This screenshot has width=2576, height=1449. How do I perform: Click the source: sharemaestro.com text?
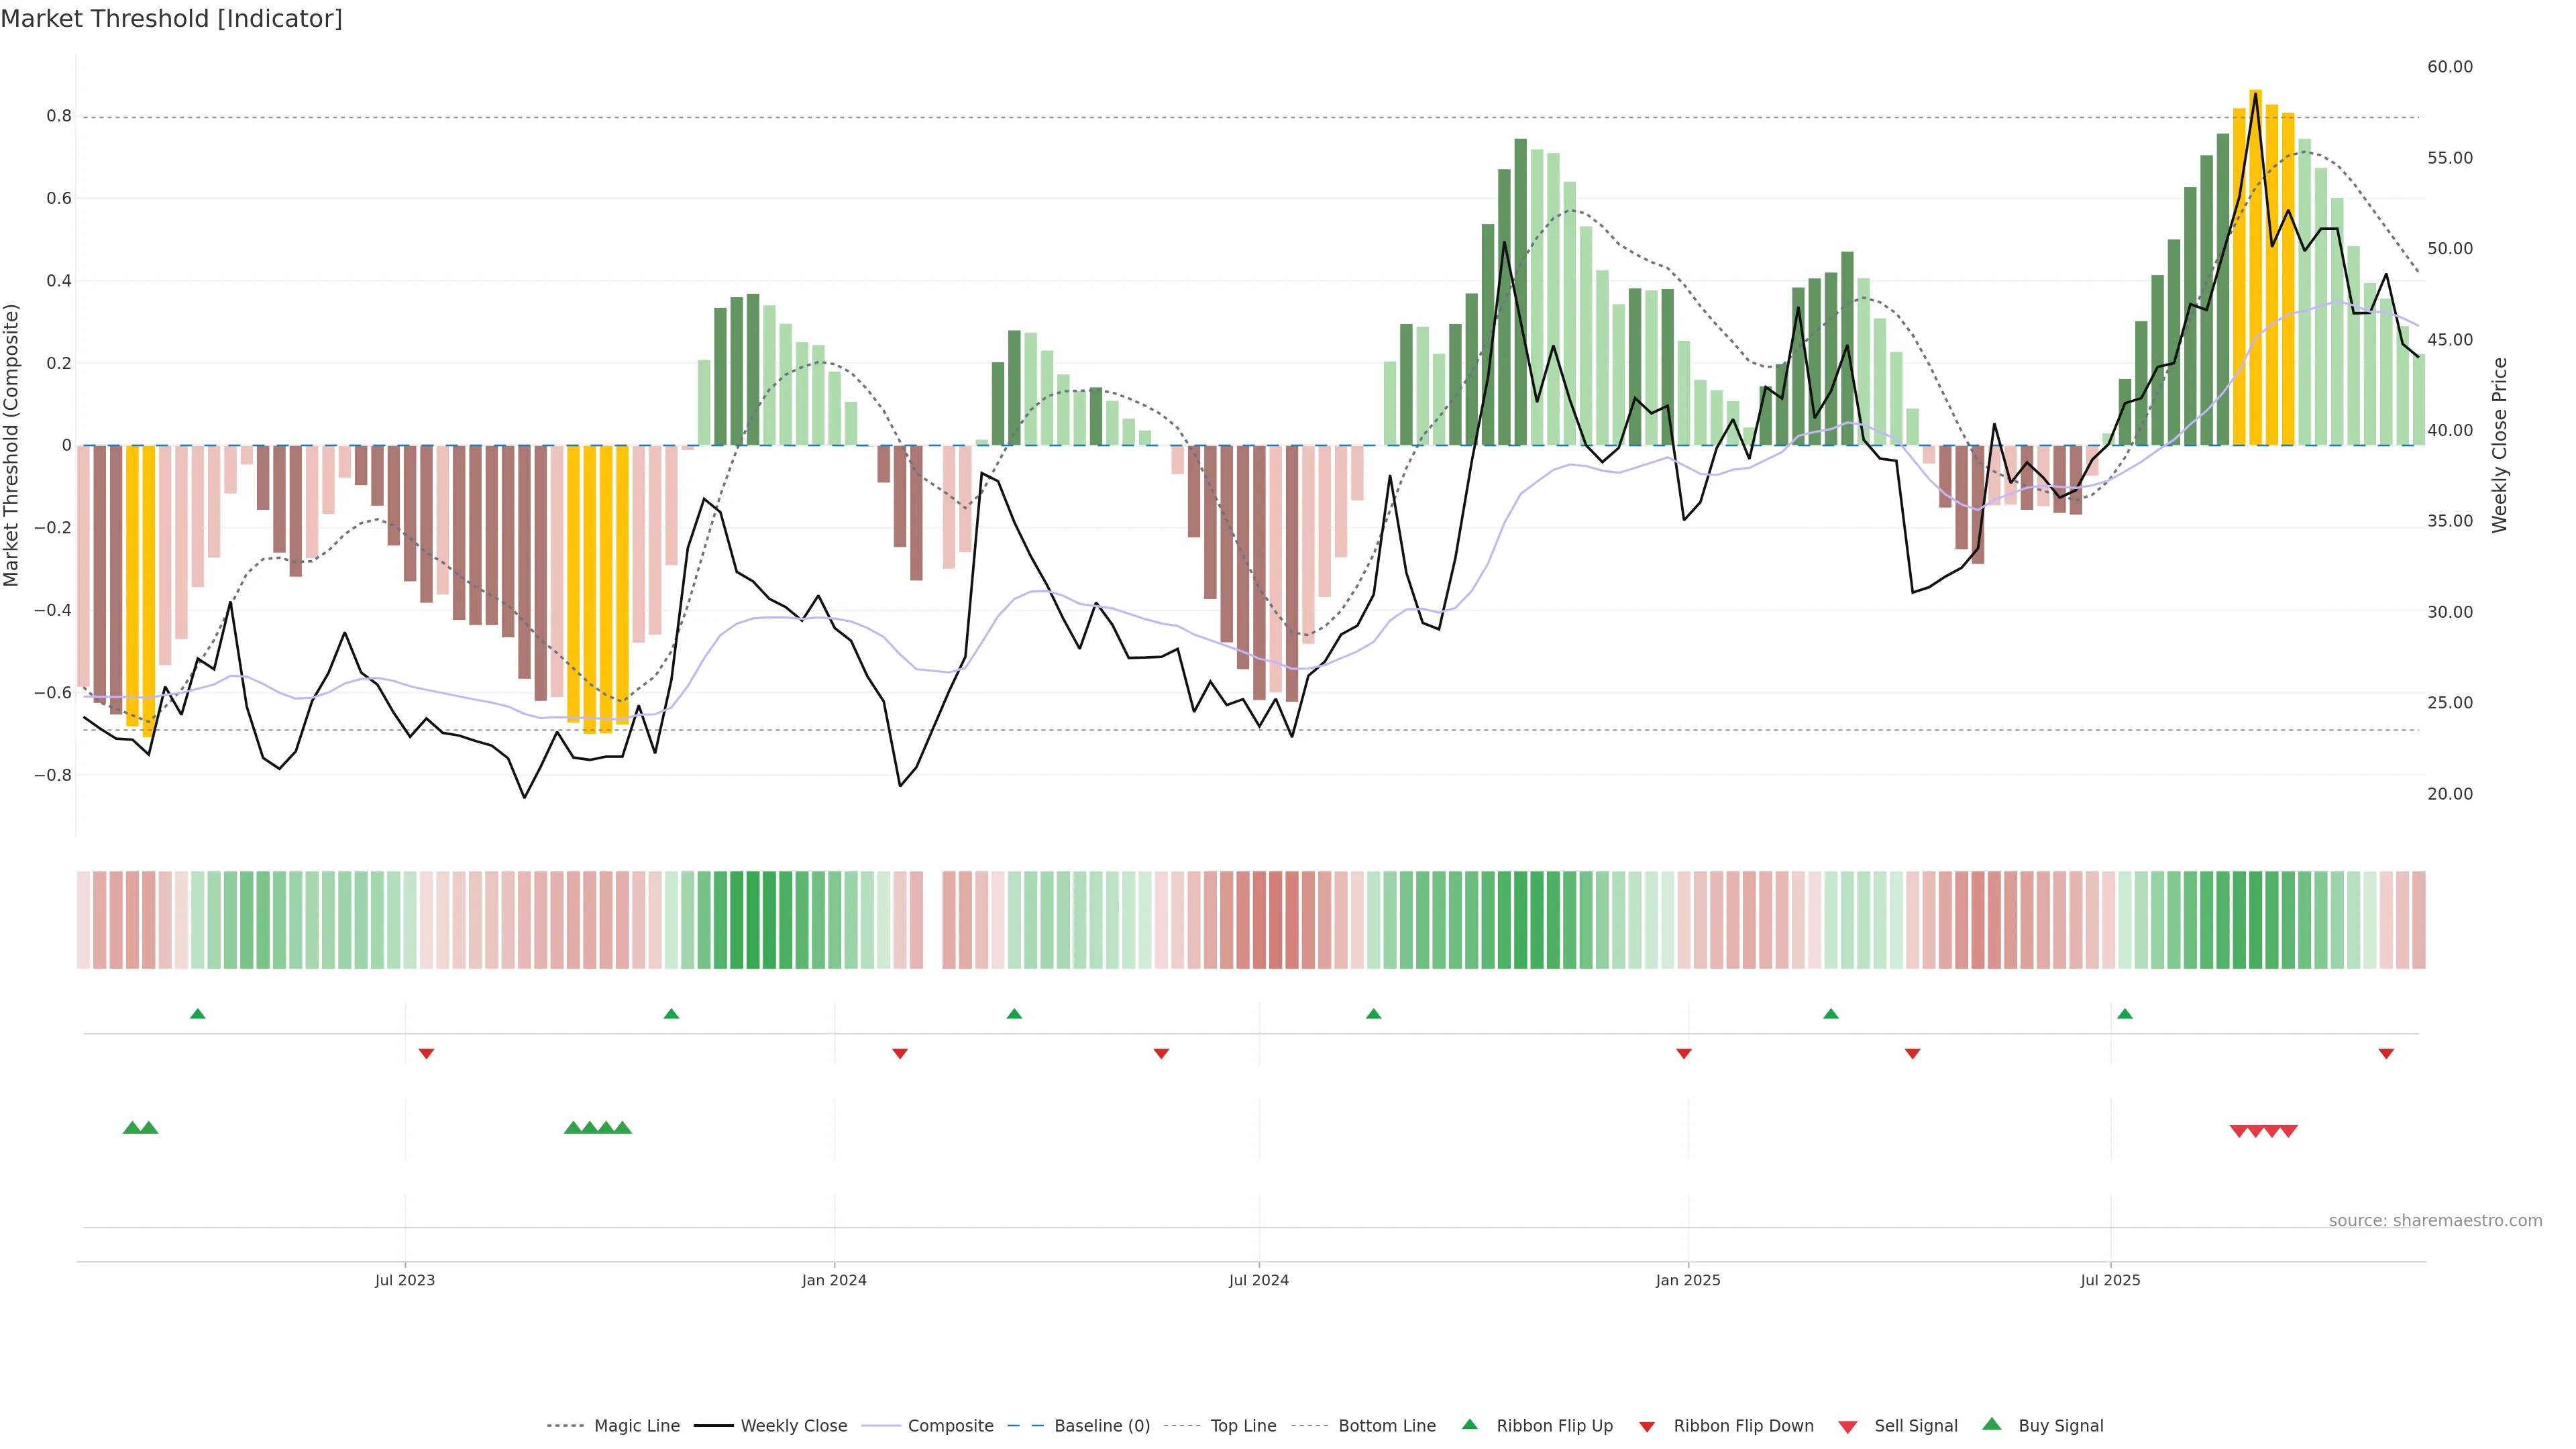(x=2435, y=1221)
